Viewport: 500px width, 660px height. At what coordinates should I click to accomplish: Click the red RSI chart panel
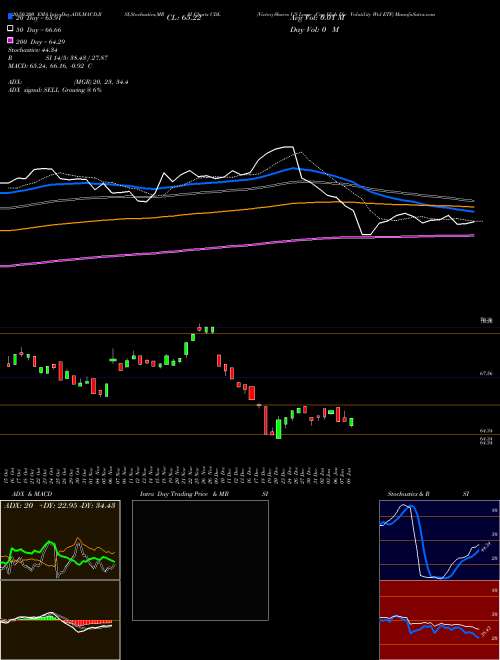(x=439, y=620)
